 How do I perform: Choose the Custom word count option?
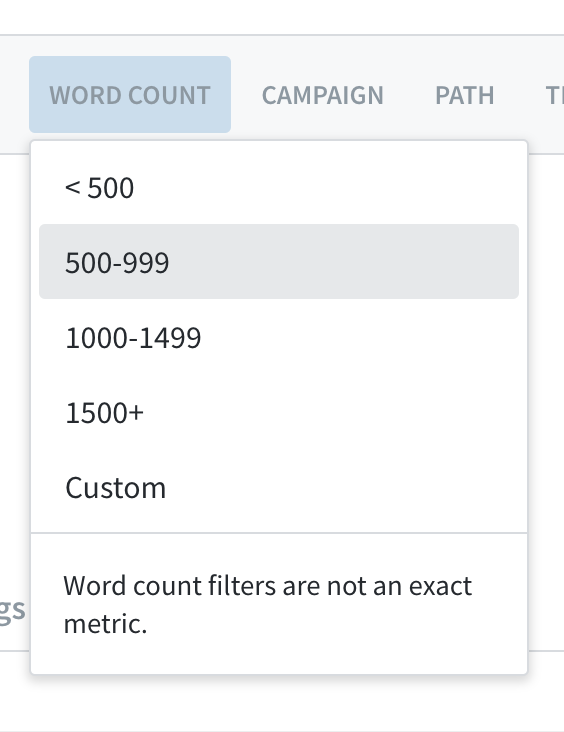coord(279,487)
